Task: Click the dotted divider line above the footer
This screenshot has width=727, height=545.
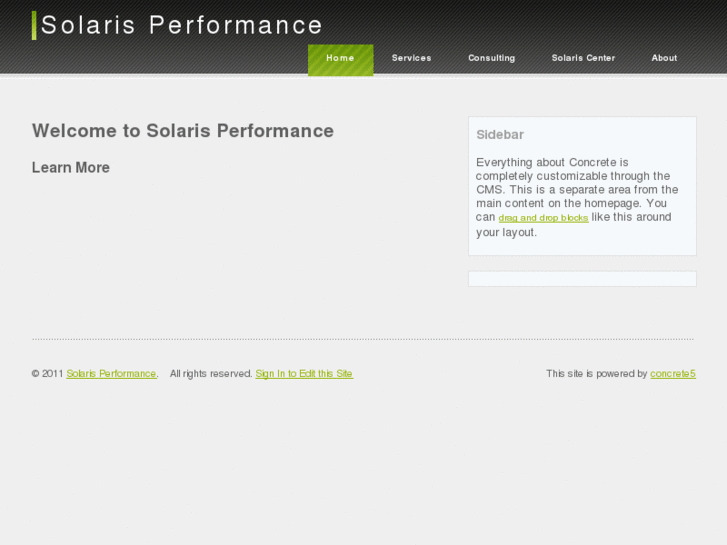Action: (x=362, y=339)
